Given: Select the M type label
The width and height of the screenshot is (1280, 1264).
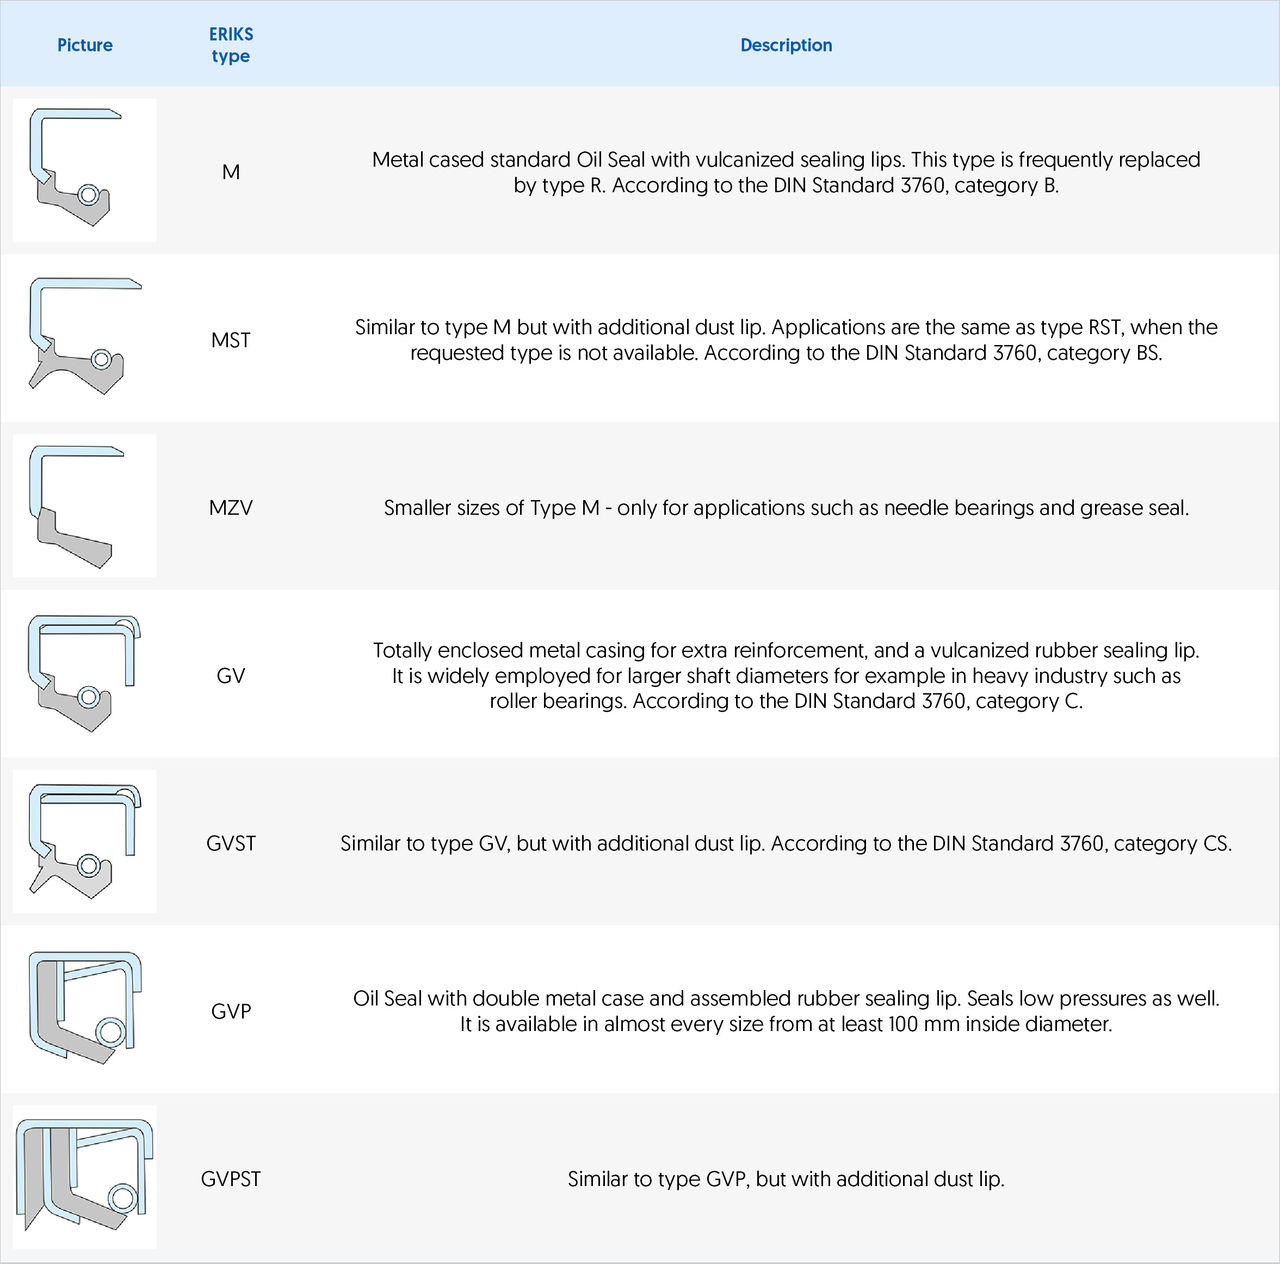Looking at the screenshot, I should click(231, 172).
